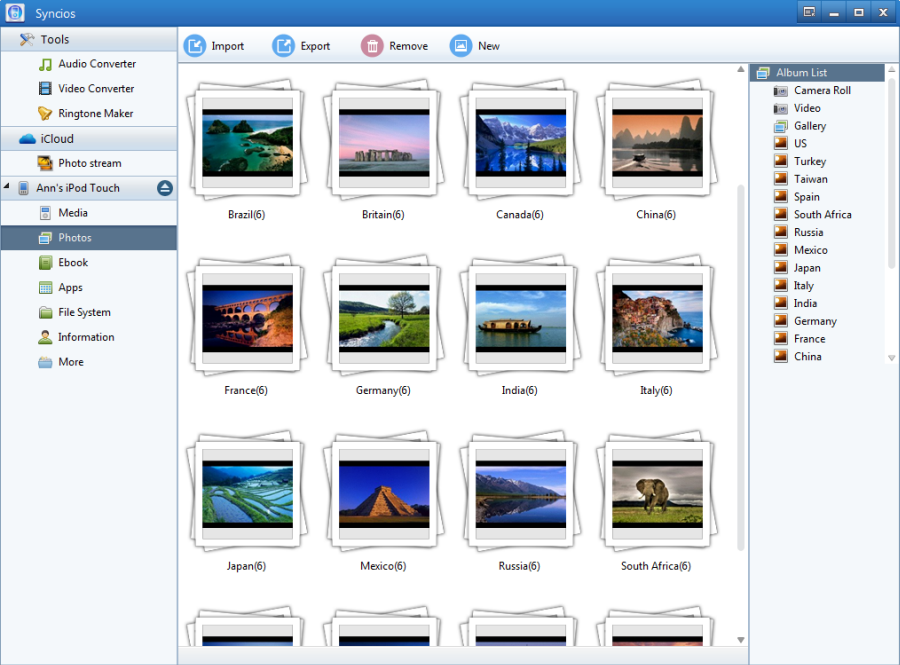Click the iCloud section header text
The image size is (900, 665).
(x=57, y=139)
